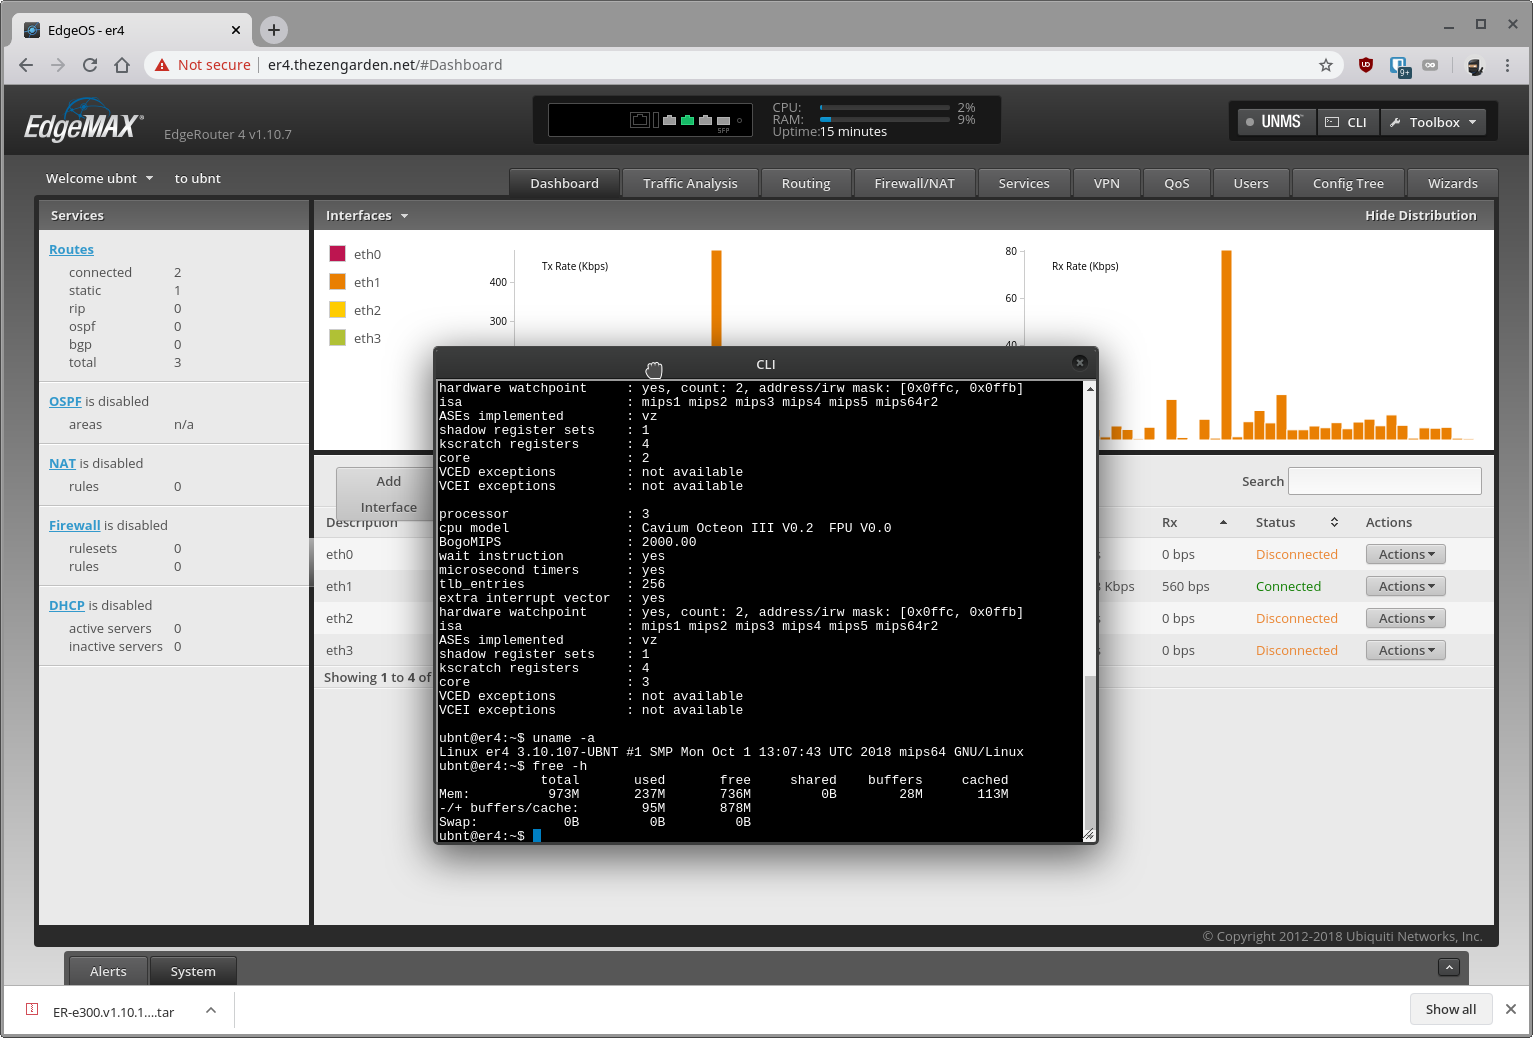Open Actions dropdown for eth2
1533x1038 pixels.
click(x=1405, y=618)
